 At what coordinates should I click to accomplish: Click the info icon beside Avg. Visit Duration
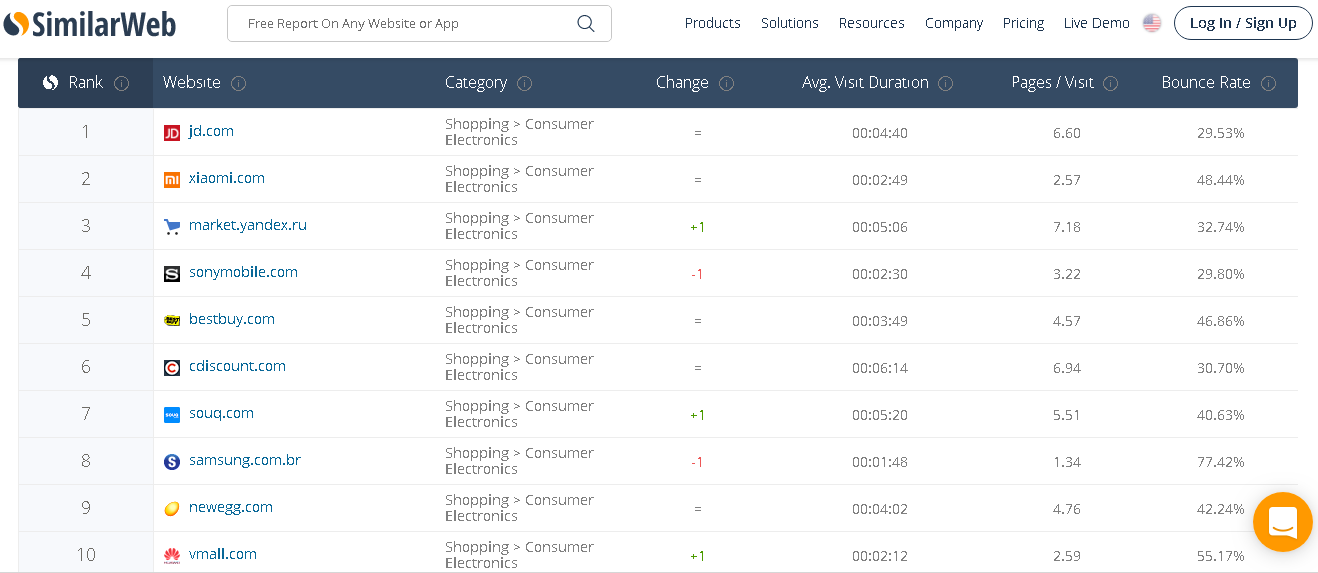[x=945, y=84]
